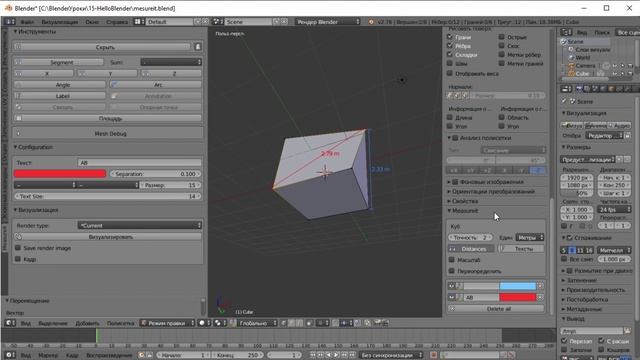640x360 pixels.
Task: Click the viewport shading sphere icon
Action: click(203, 323)
